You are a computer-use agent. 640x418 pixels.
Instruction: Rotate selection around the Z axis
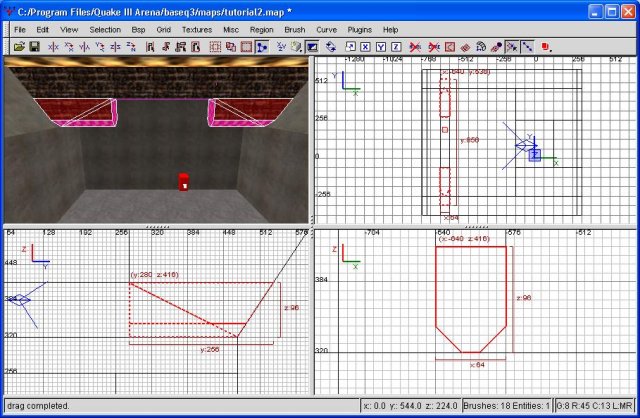(x=131, y=47)
